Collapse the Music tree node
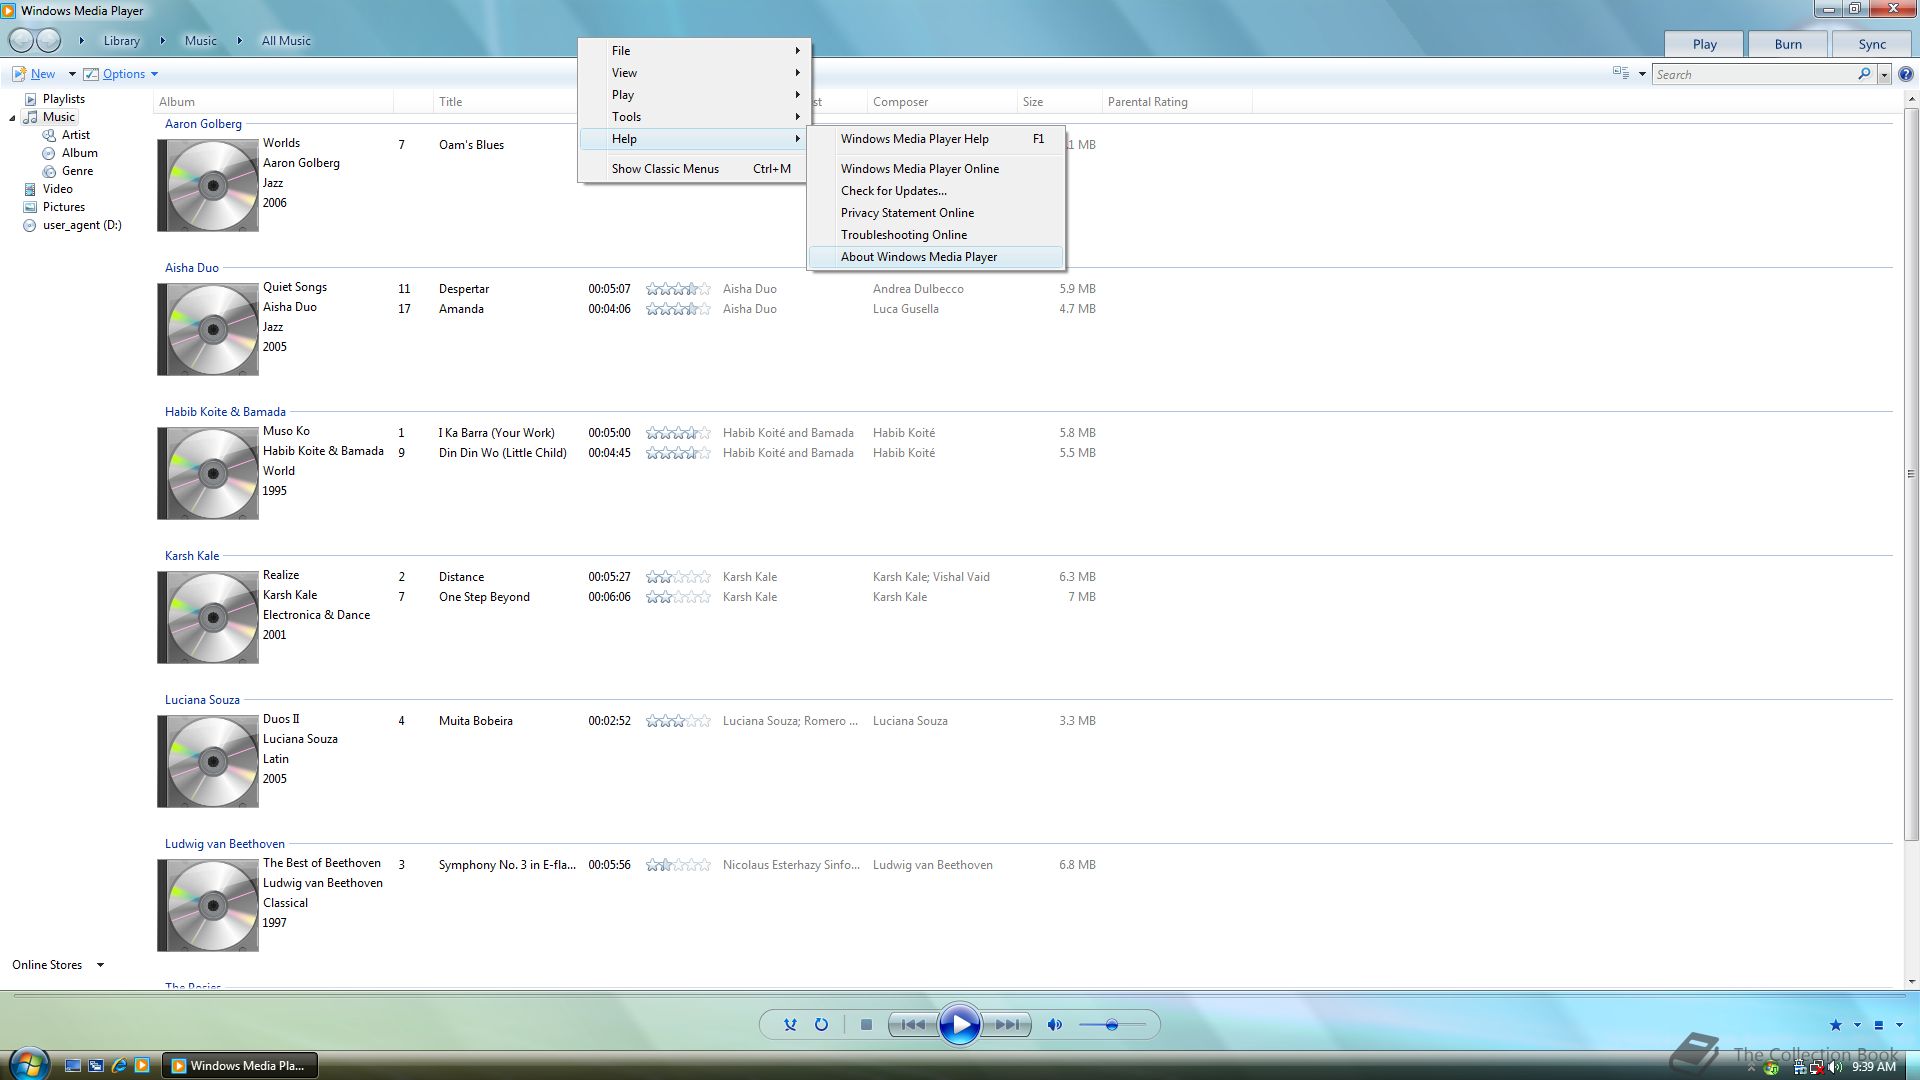Viewport: 1920px width, 1080px height. [x=13, y=118]
